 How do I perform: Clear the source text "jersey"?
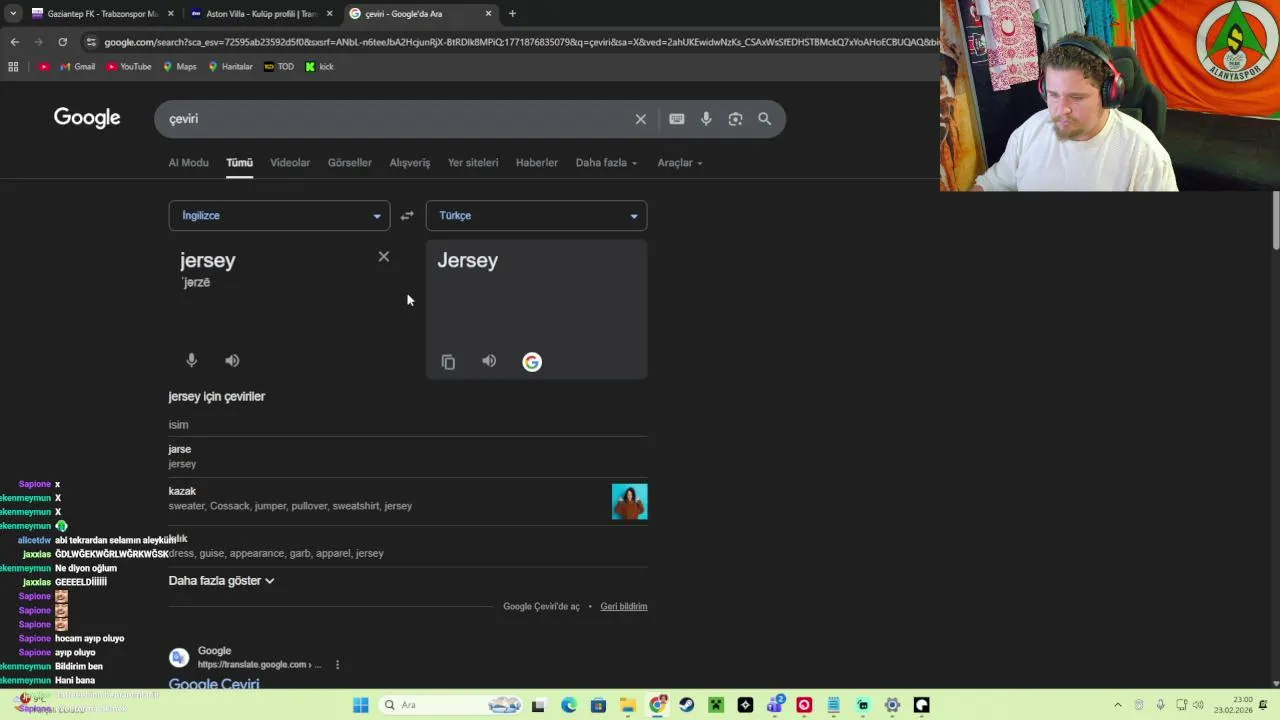384,257
